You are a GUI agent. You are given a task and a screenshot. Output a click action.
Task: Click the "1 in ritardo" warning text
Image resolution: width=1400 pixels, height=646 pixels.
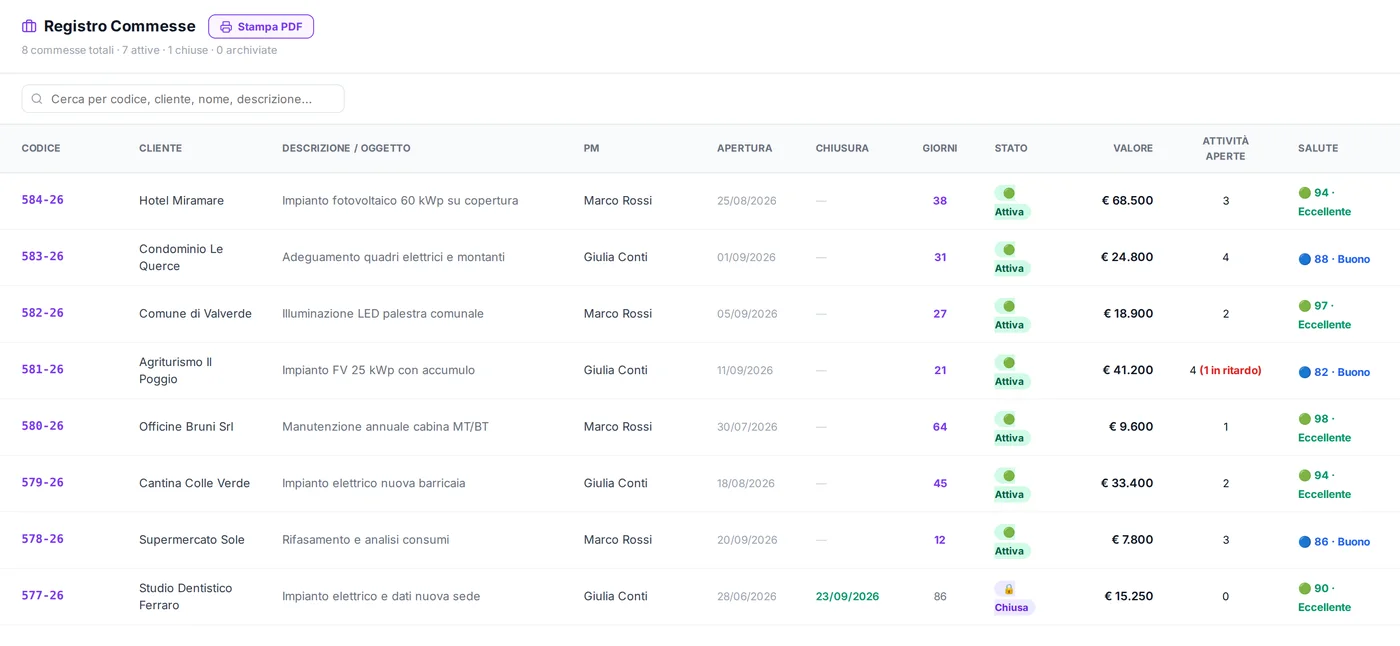[1230, 370]
